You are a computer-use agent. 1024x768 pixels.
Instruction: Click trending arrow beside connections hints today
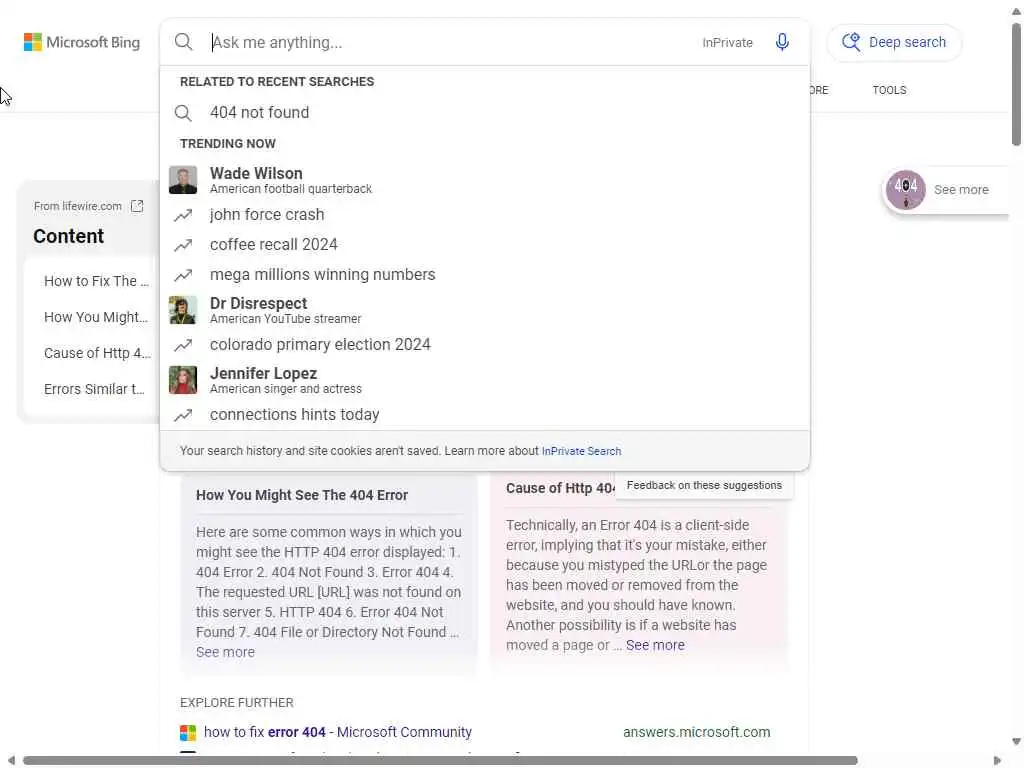click(x=183, y=415)
